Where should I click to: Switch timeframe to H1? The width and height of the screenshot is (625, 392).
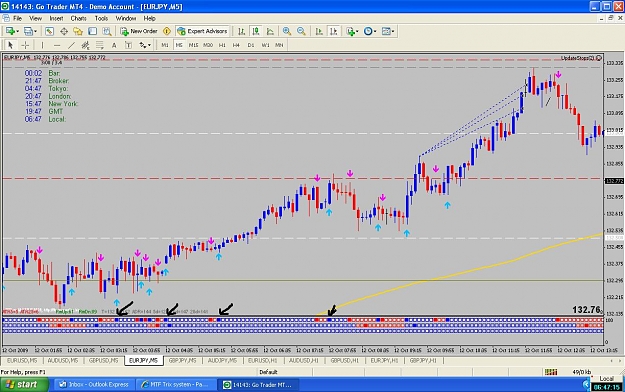coord(222,45)
